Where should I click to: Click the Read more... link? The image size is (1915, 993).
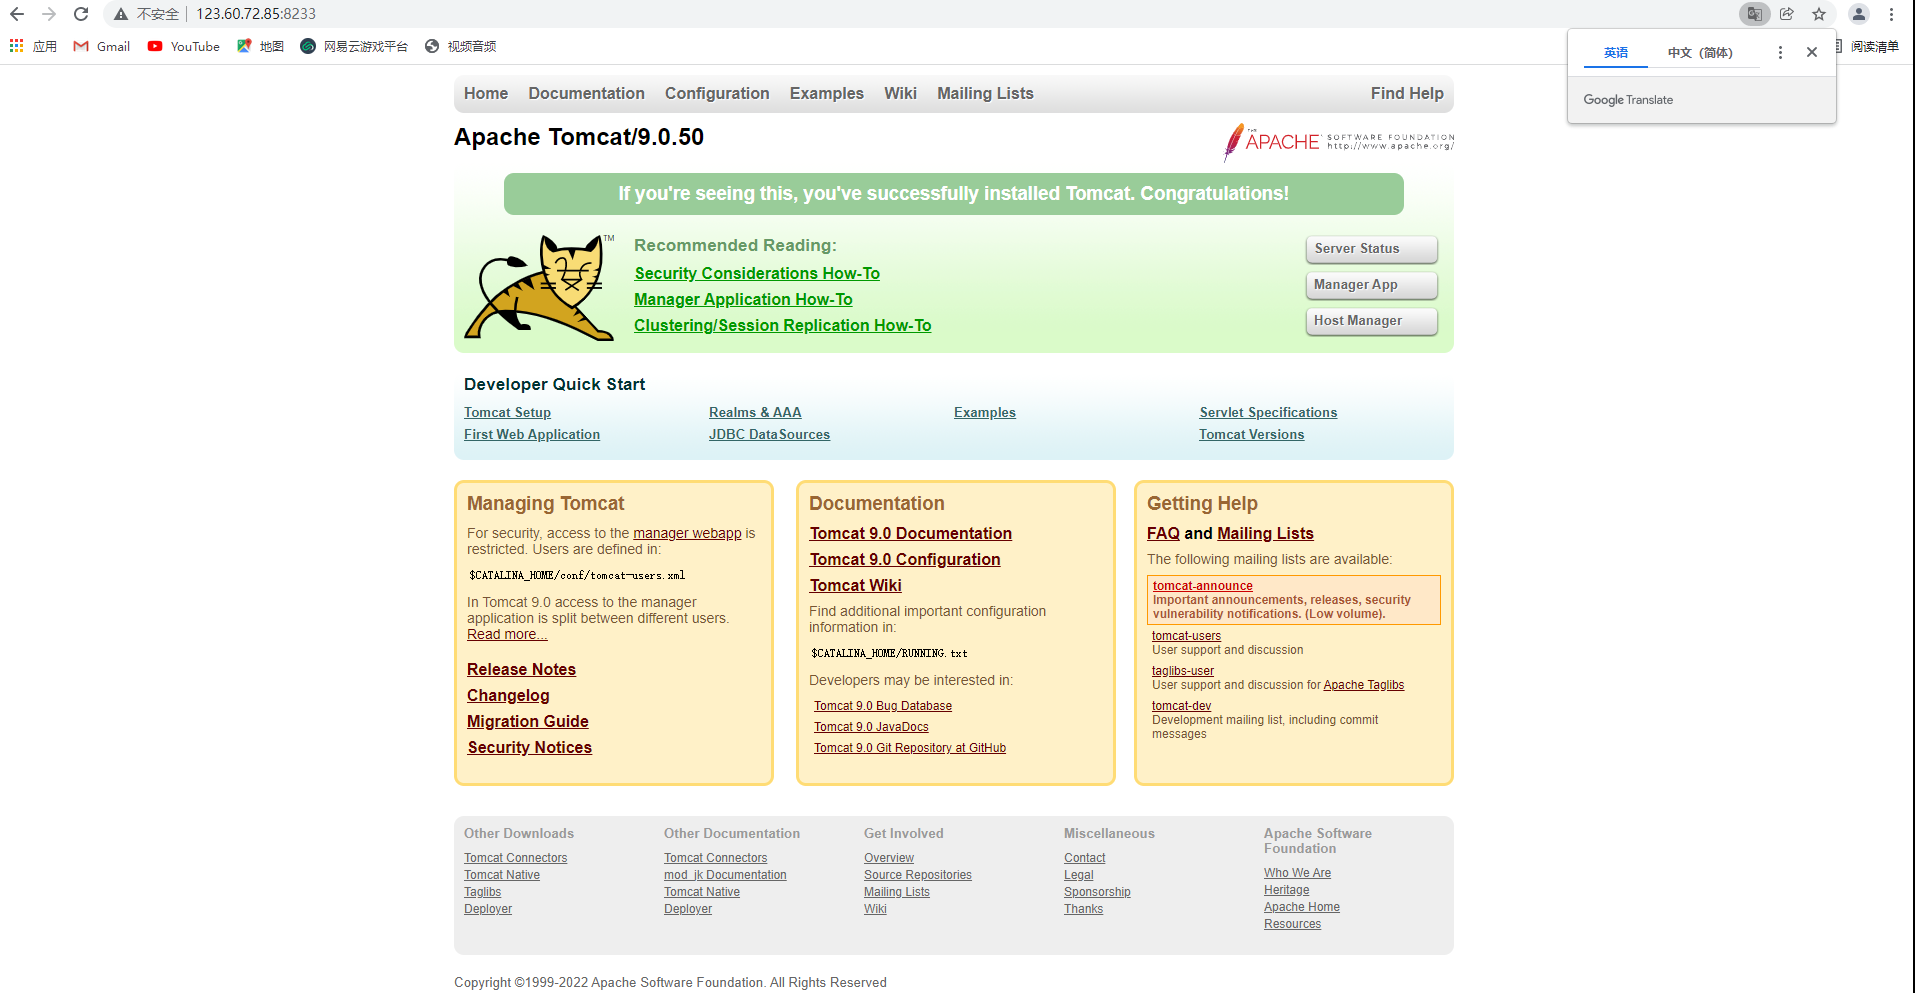pyautogui.click(x=507, y=634)
